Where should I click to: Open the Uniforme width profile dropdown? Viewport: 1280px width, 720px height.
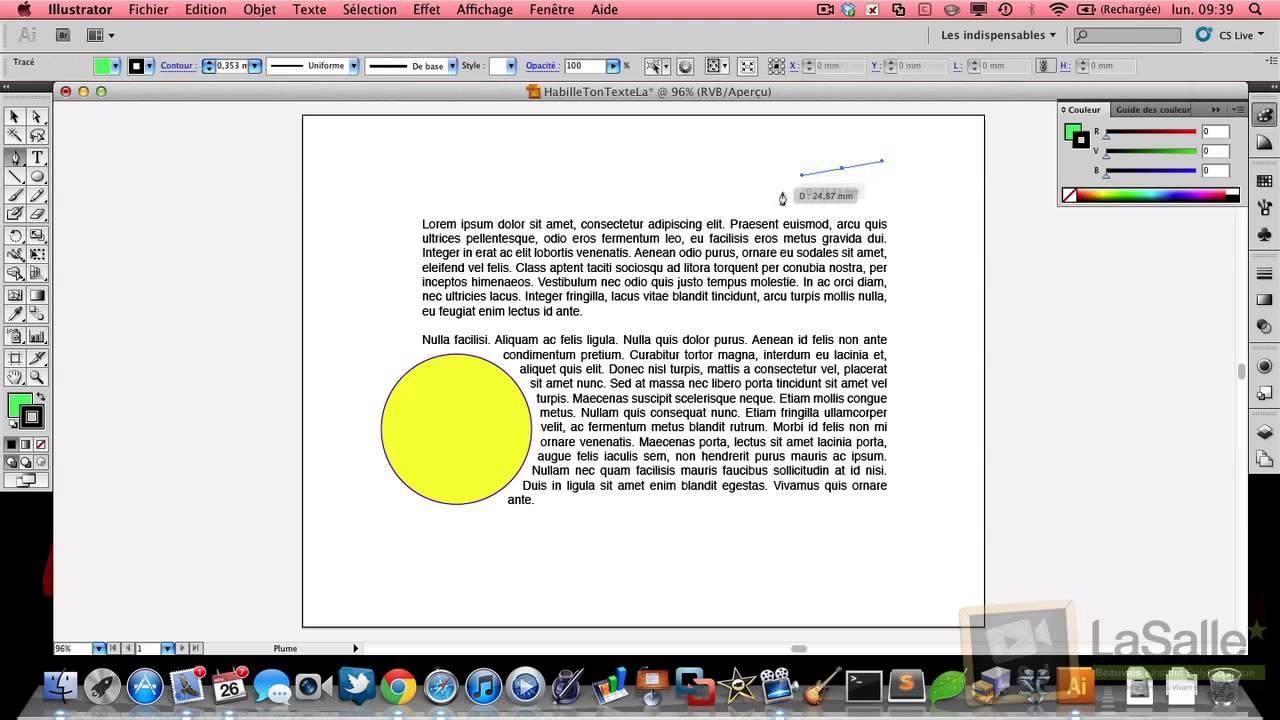point(353,66)
